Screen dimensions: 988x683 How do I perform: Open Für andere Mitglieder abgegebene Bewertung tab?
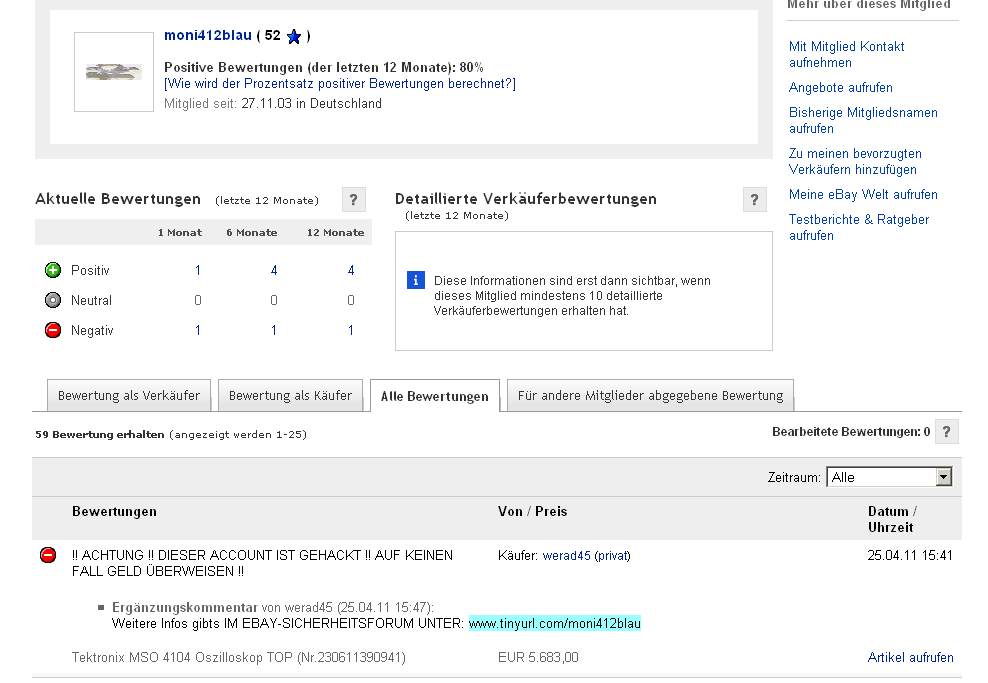(650, 396)
